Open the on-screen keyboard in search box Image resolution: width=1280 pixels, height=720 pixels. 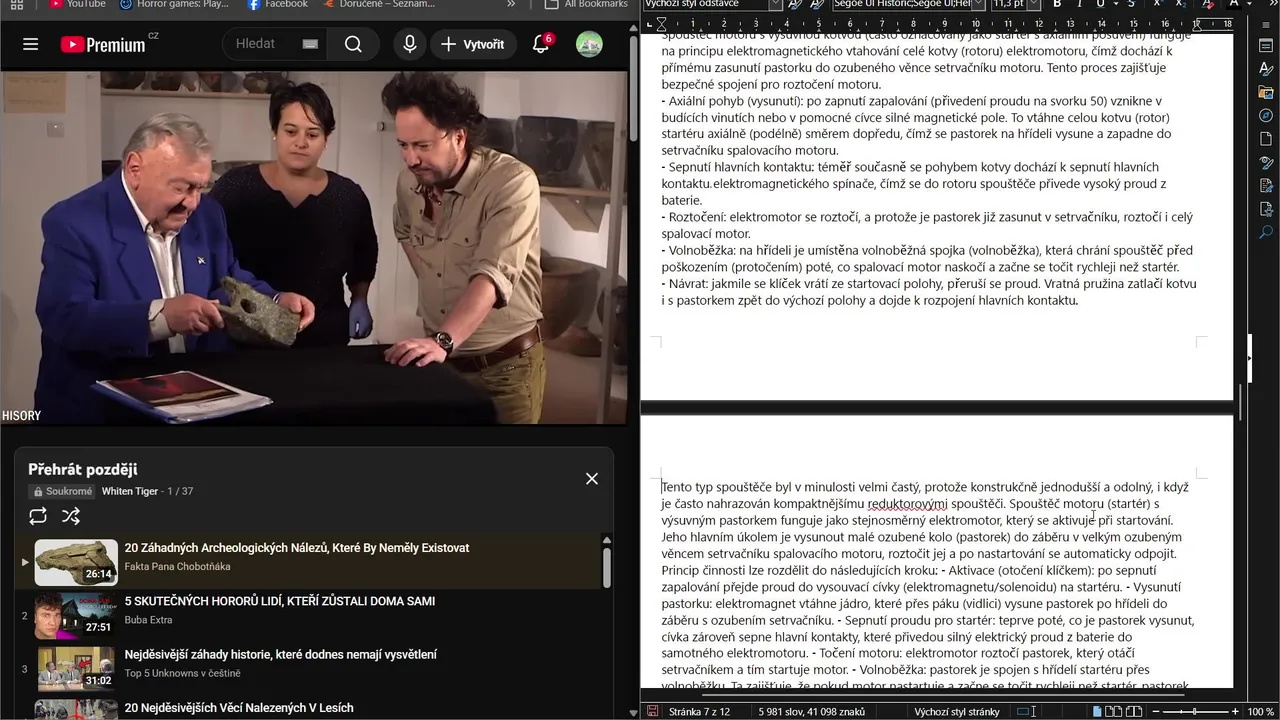click(310, 44)
